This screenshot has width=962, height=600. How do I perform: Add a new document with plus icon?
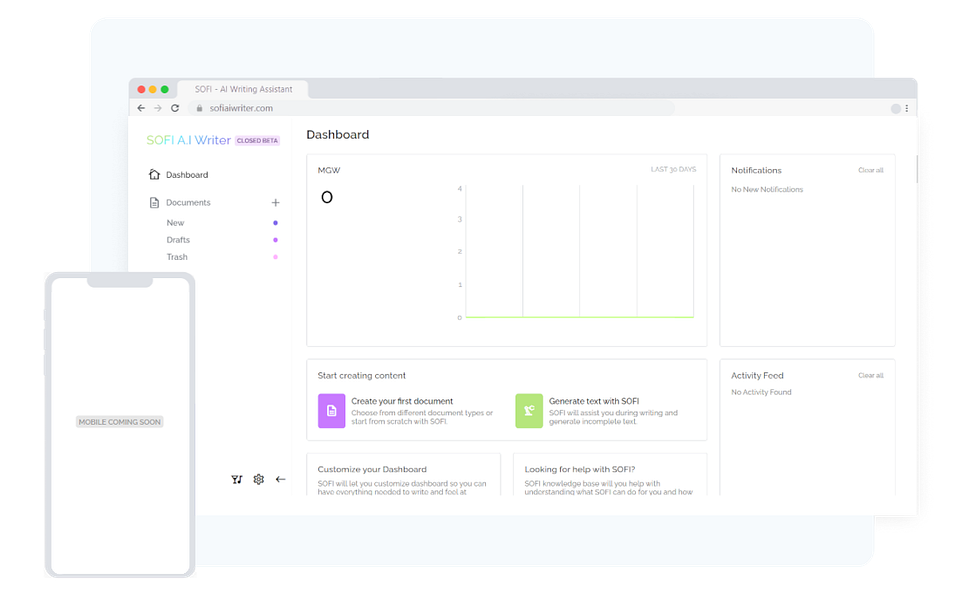coord(275,202)
